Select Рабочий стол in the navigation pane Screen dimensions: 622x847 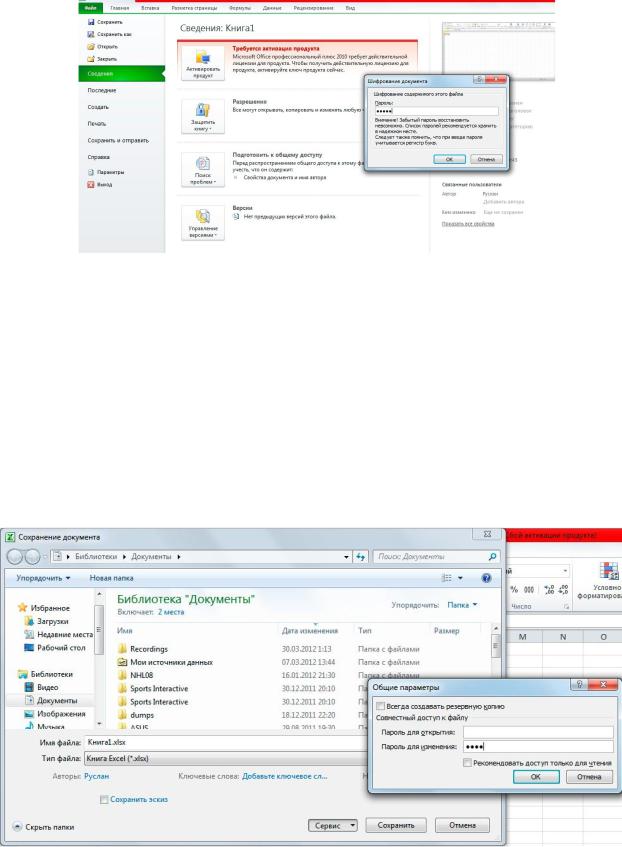click(55, 647)
